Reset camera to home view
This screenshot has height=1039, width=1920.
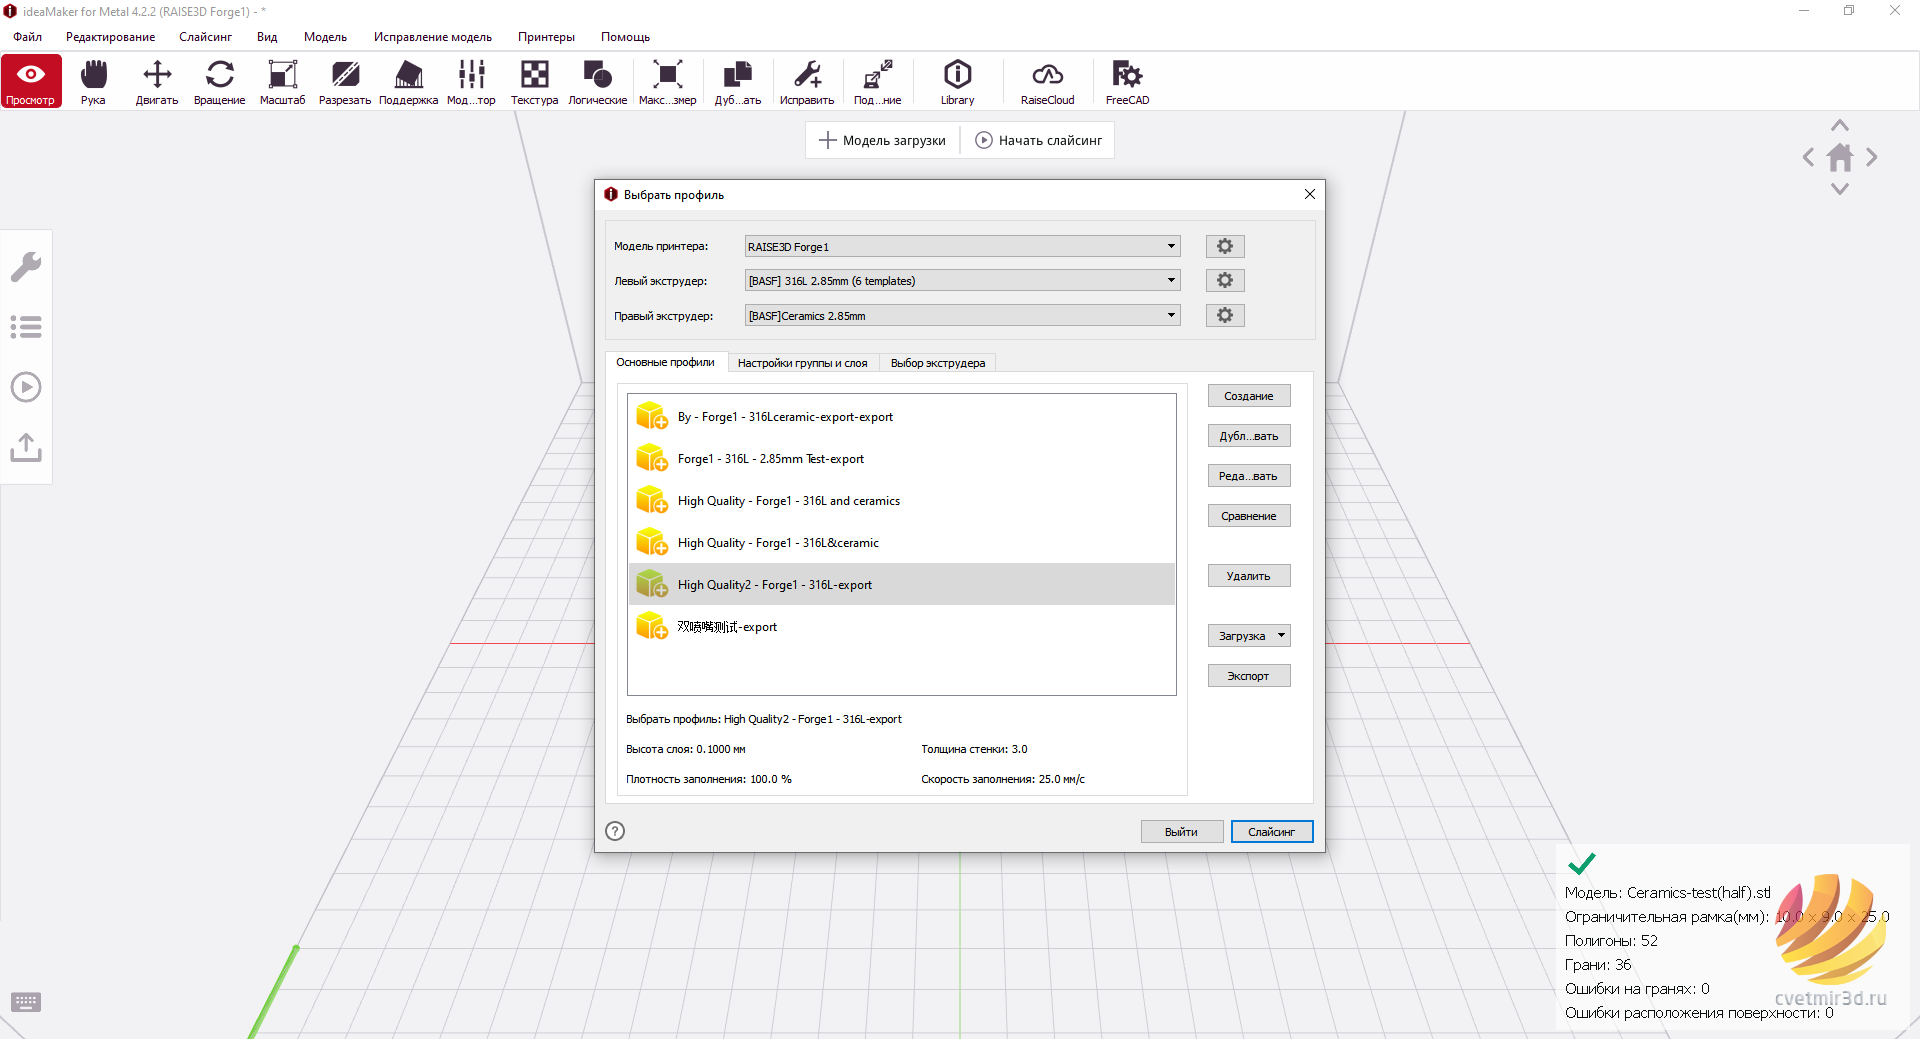pos(1840,157)
